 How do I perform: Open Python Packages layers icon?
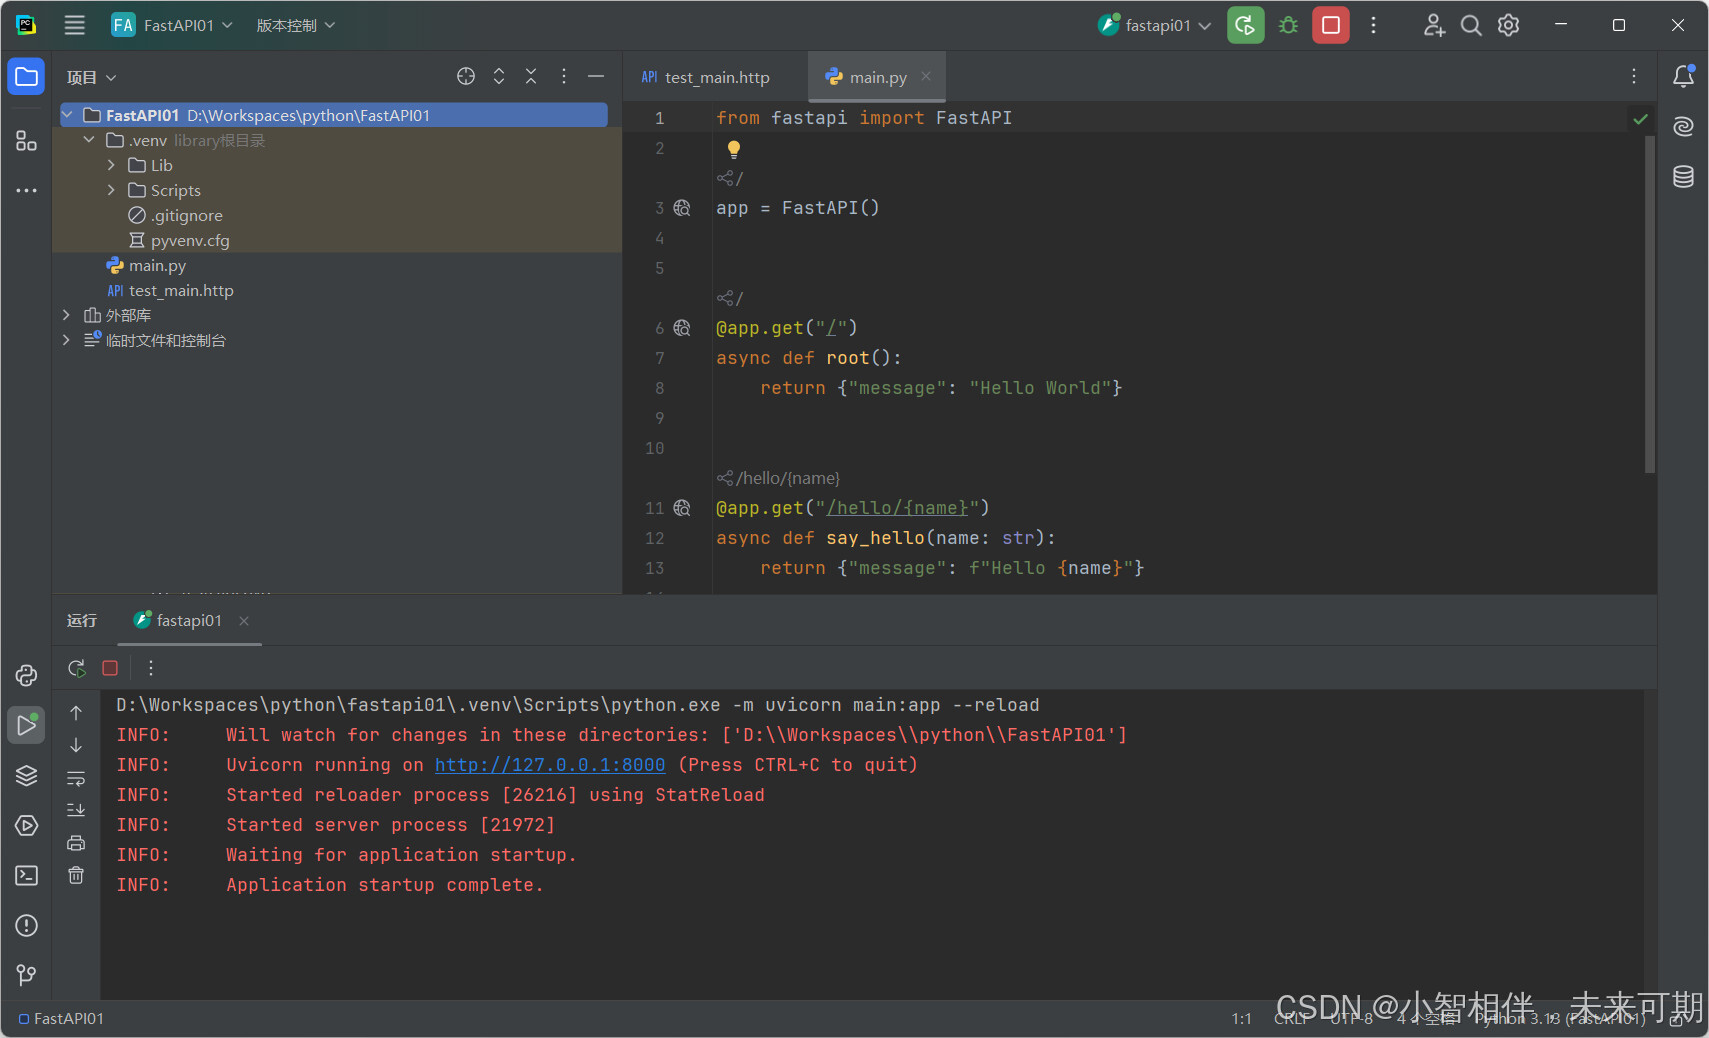pos(26,775)
